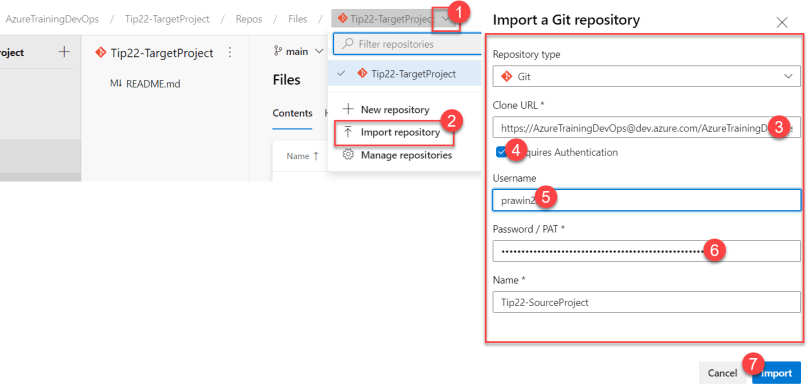810x390 pixels.
Task: Select the Tip22-TargetProject repo in file tree header
Action: tap(154, 53)
